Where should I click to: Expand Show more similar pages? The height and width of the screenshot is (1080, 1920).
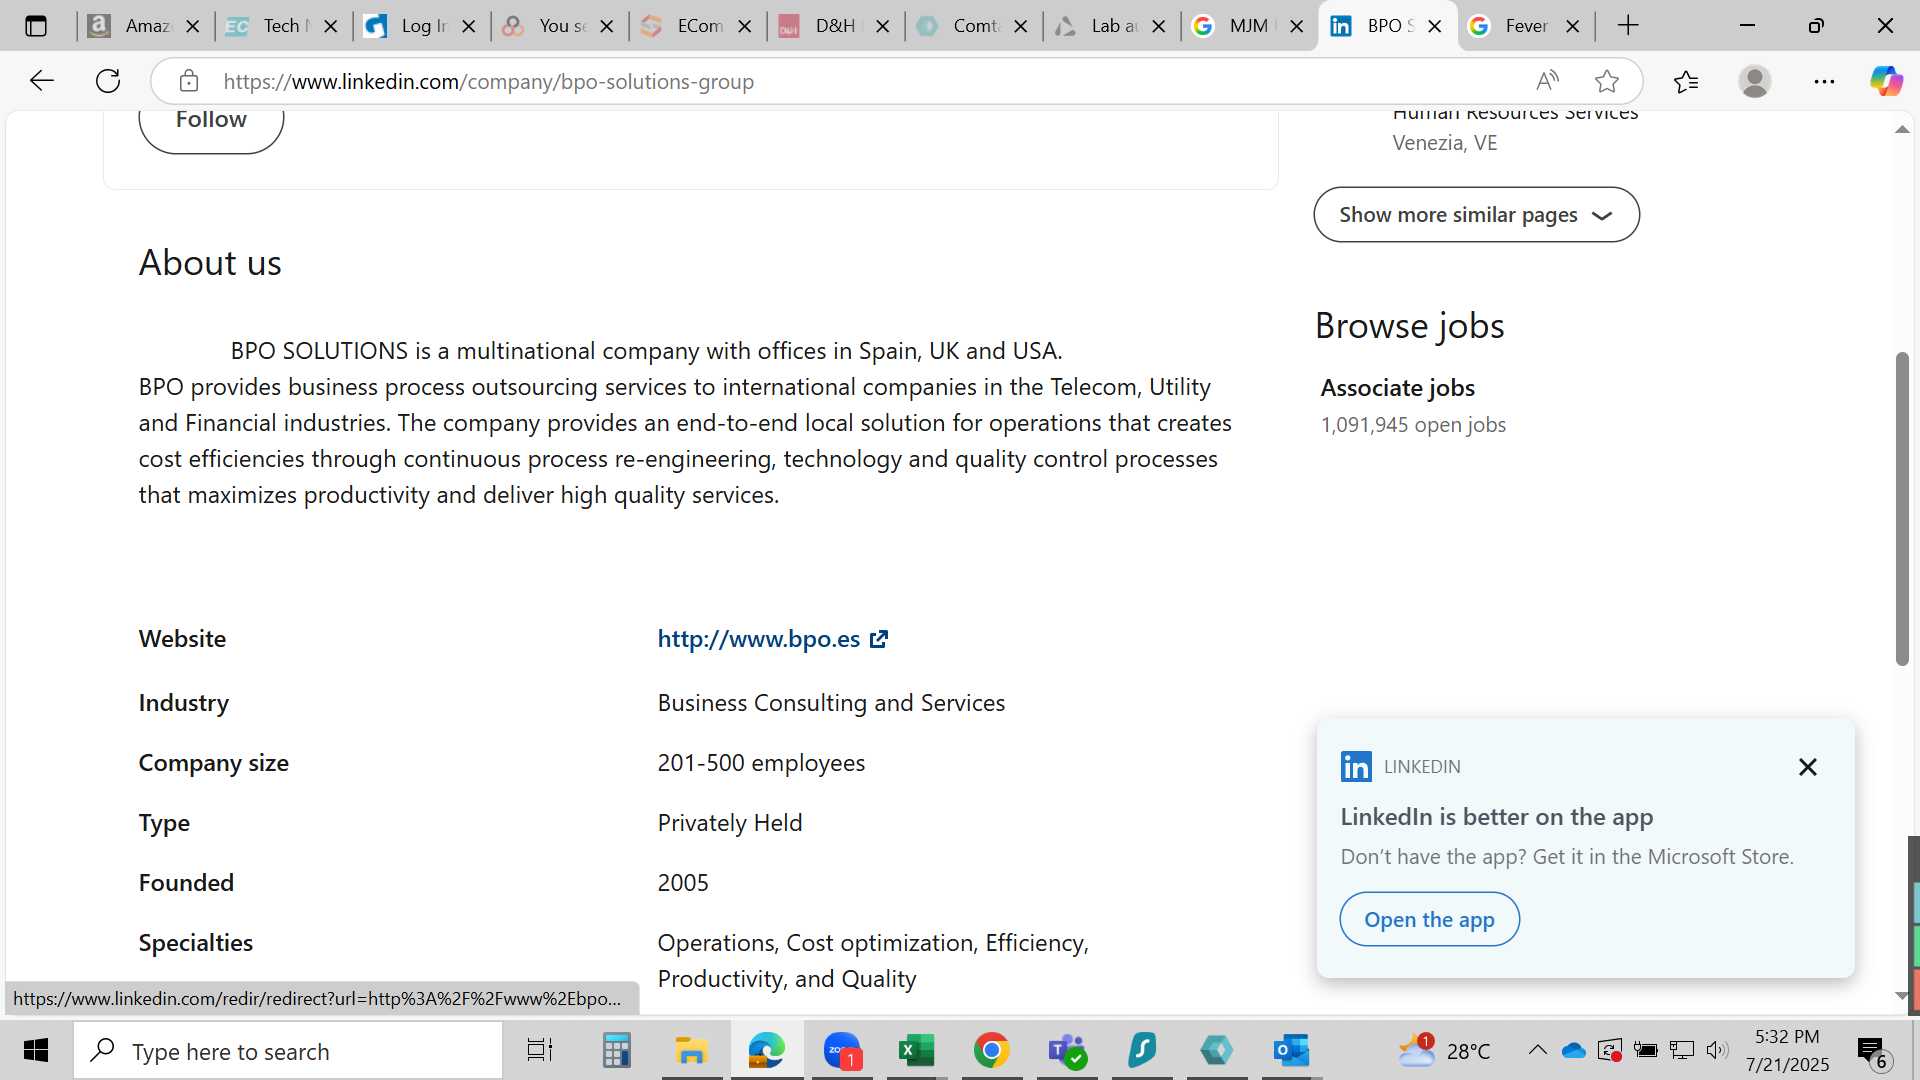[1476, 215]
